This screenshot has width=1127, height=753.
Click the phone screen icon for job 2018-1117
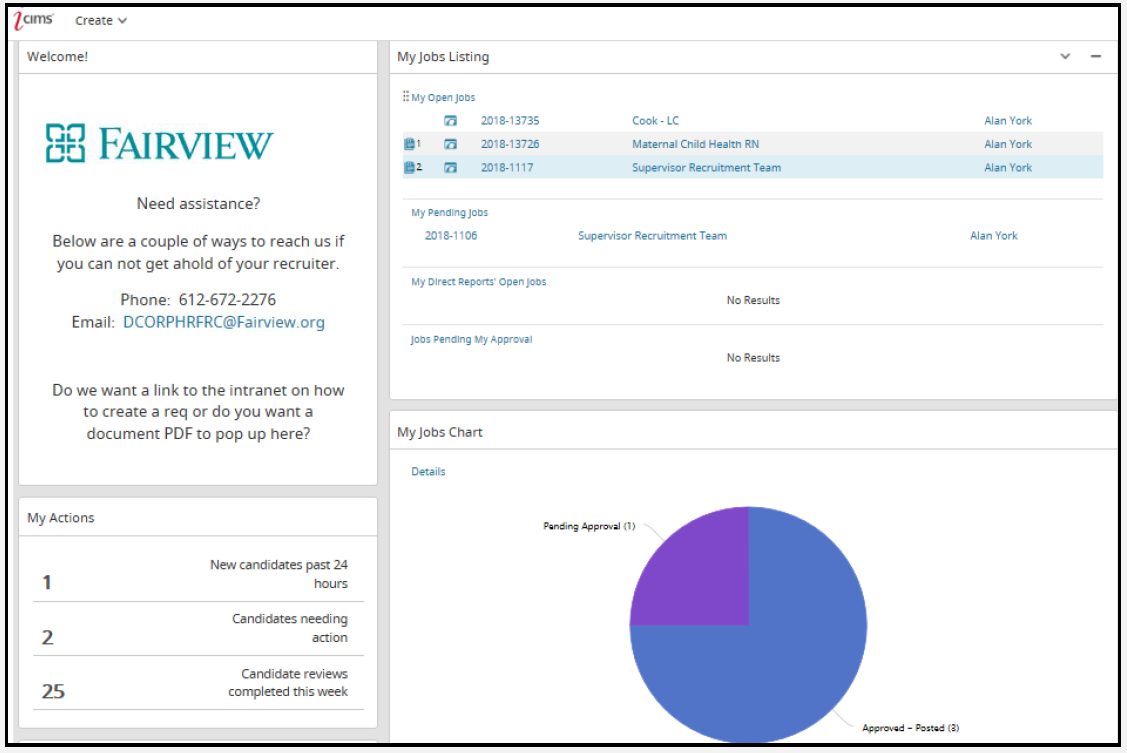(451, 168)
